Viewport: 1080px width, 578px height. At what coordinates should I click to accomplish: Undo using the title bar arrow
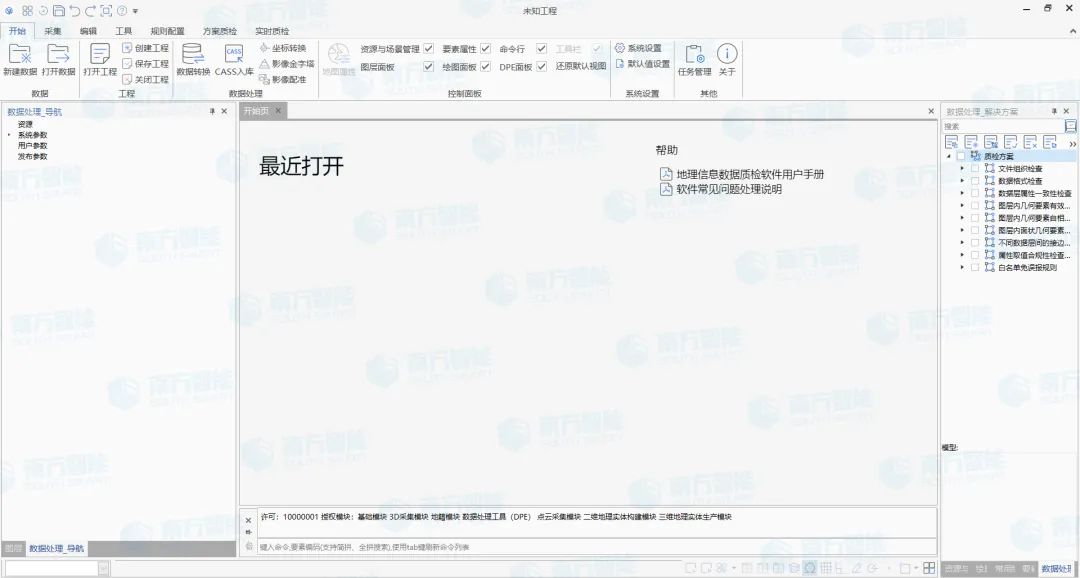click(74, 10)
